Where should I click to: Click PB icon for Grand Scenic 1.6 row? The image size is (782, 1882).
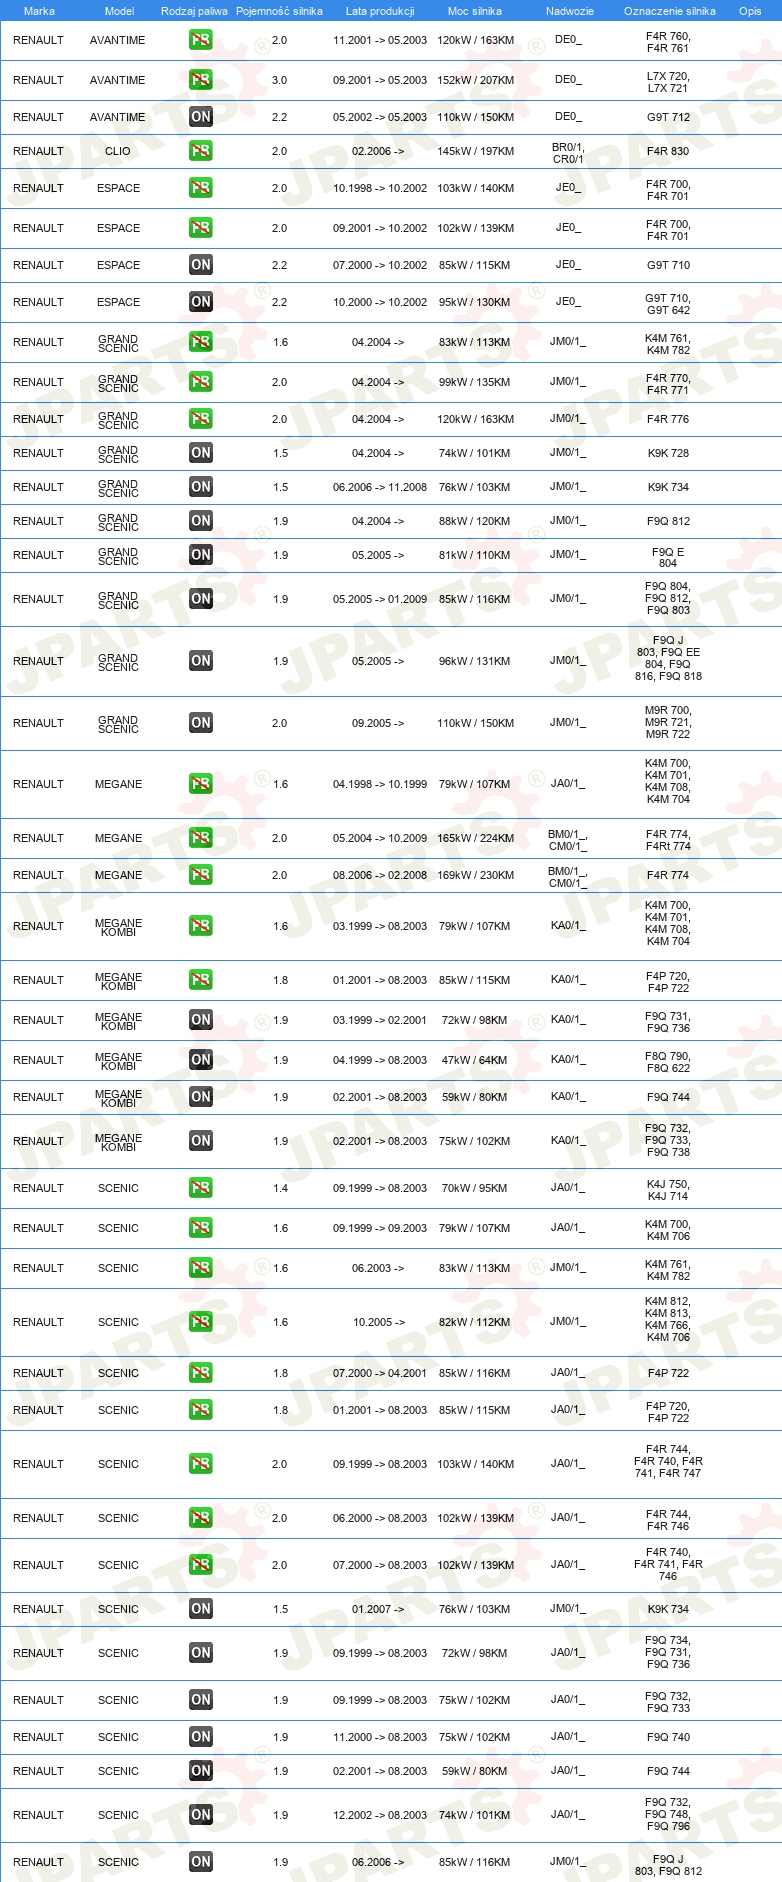[x=201, y=342]
